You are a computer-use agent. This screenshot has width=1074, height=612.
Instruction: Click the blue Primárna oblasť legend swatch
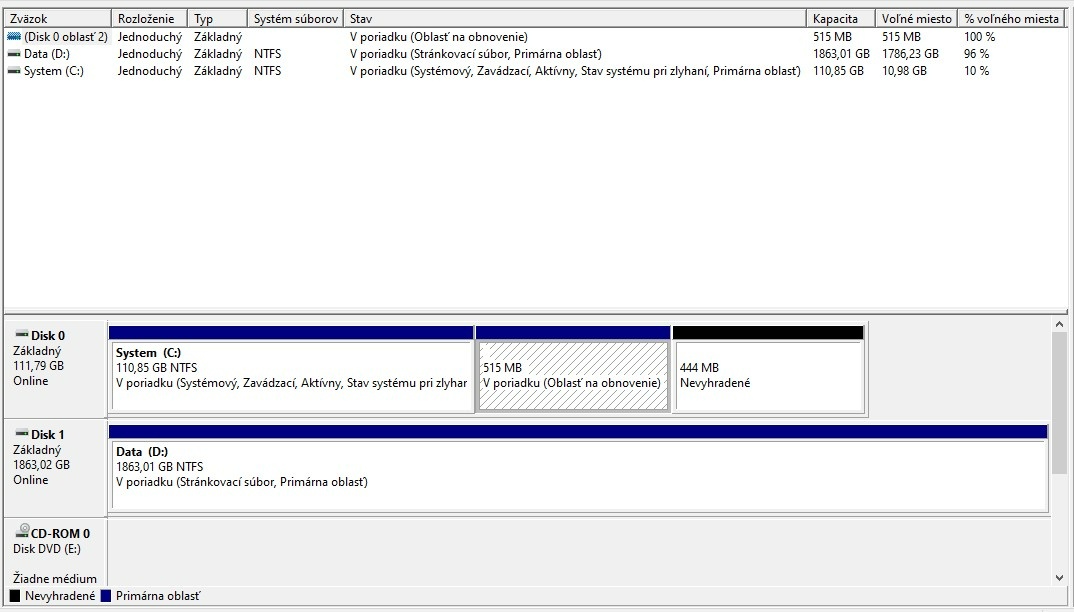(x=105, y=596)
